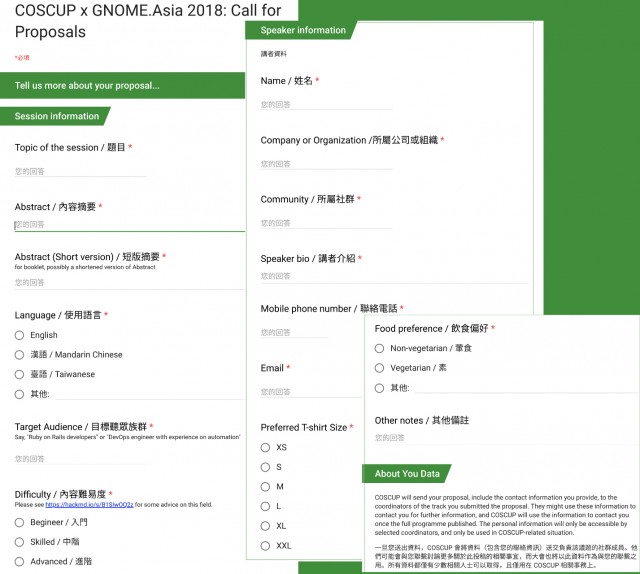This screenshot has height=574, width=640.
Task: Click the Topic of the session answer field
Action: point(80,172)
